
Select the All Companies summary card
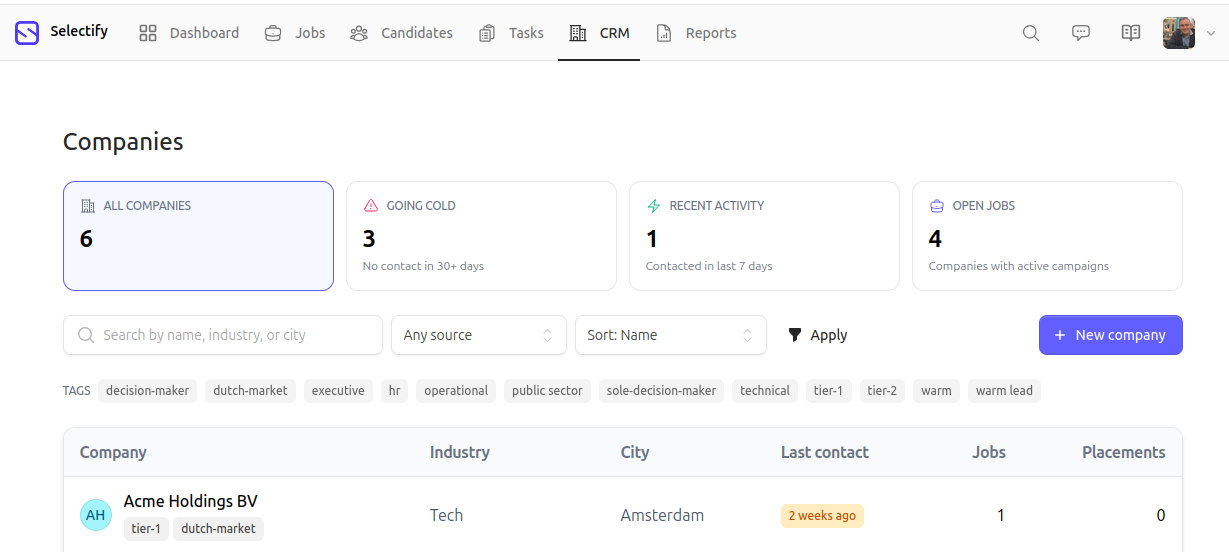point(198,236)
